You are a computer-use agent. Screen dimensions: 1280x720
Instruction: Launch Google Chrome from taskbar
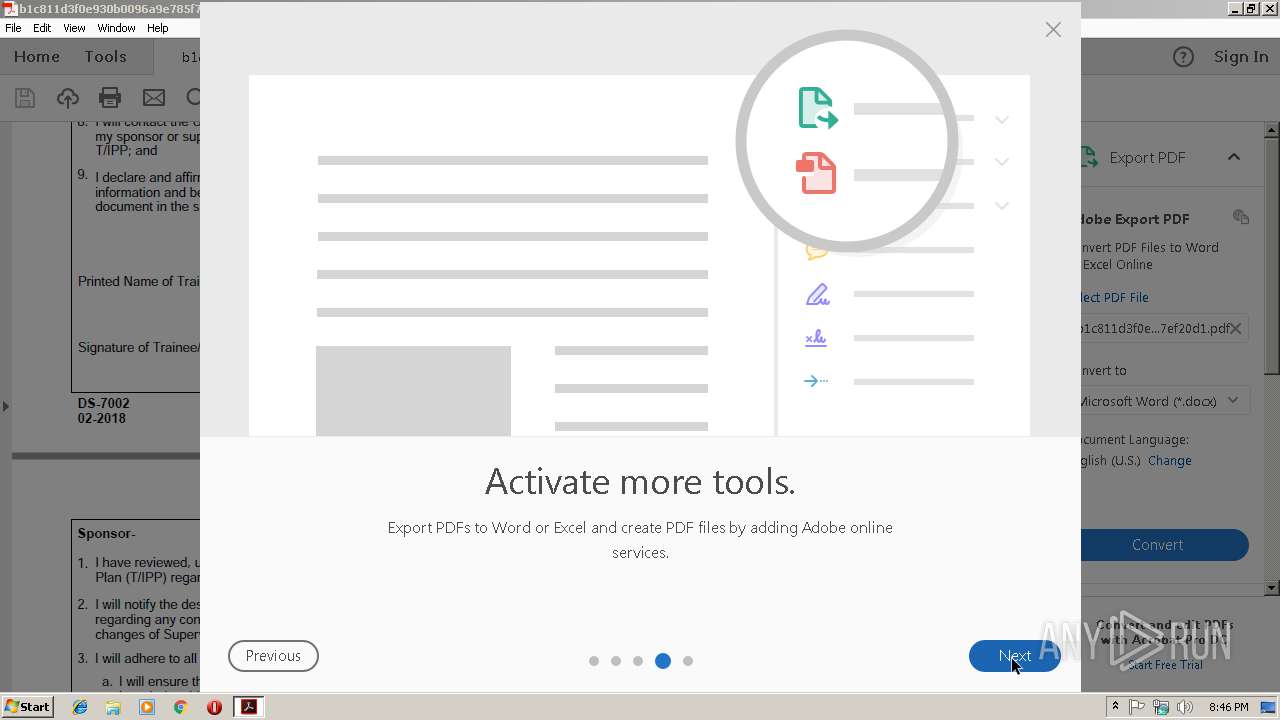(x=180, y=707)
